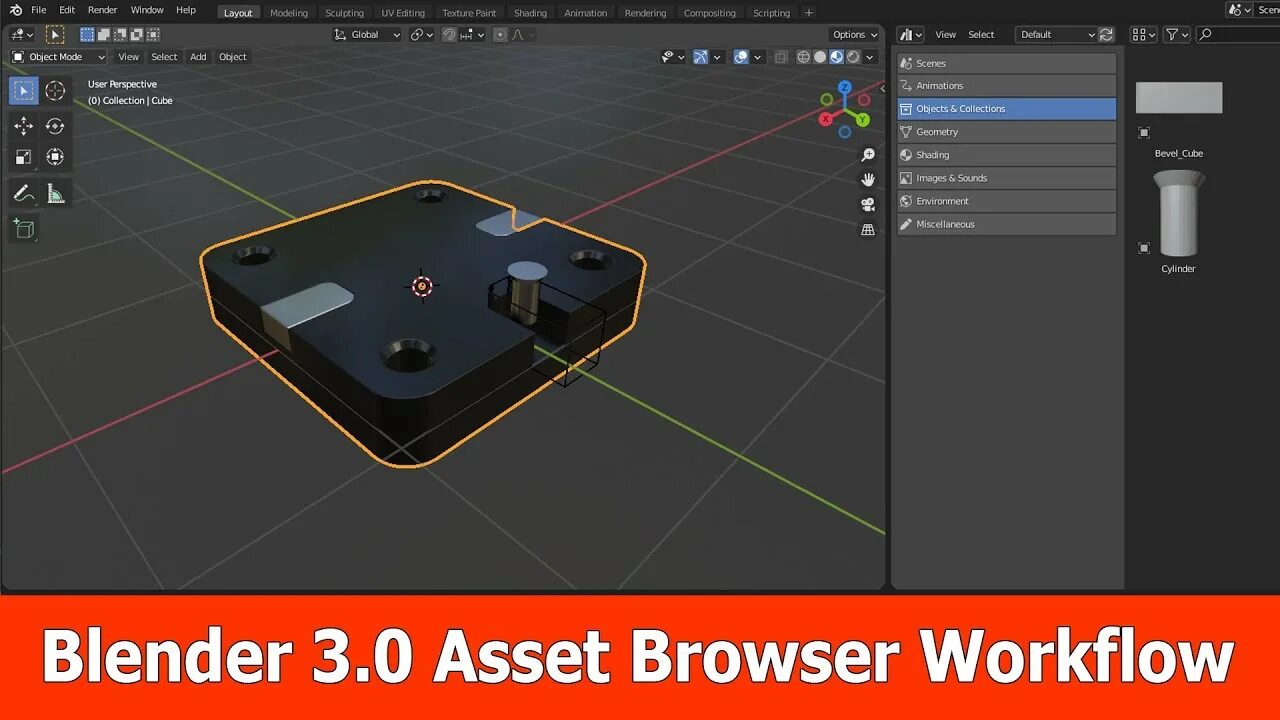Toggle viewport gizmos display
The image size is (1280, 720).
pyautogui.click(x=700, y=57)
